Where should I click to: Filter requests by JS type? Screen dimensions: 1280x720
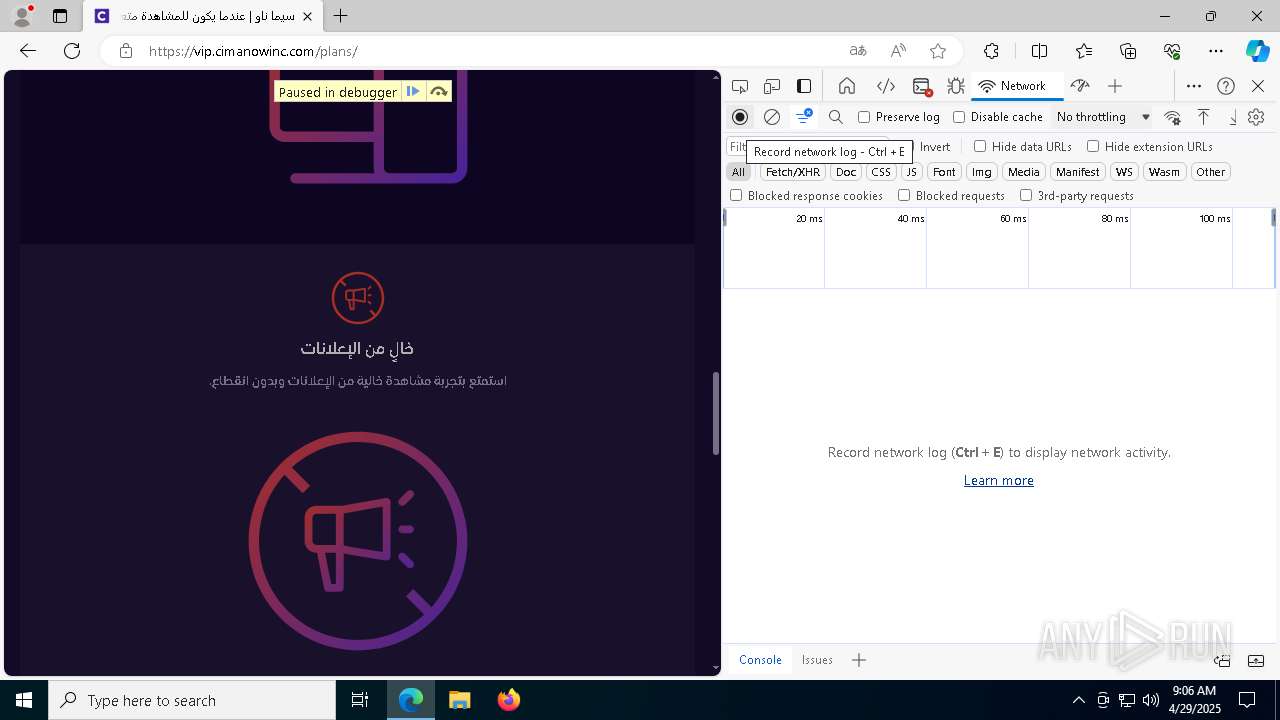pyautogui.click(x=911, y=172)
